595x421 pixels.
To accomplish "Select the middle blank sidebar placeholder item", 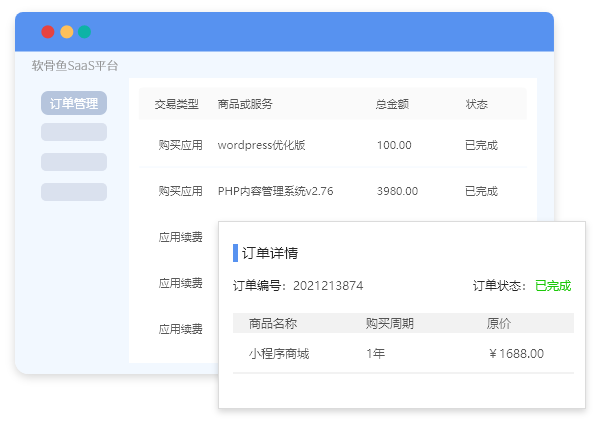I will point(74,162).
